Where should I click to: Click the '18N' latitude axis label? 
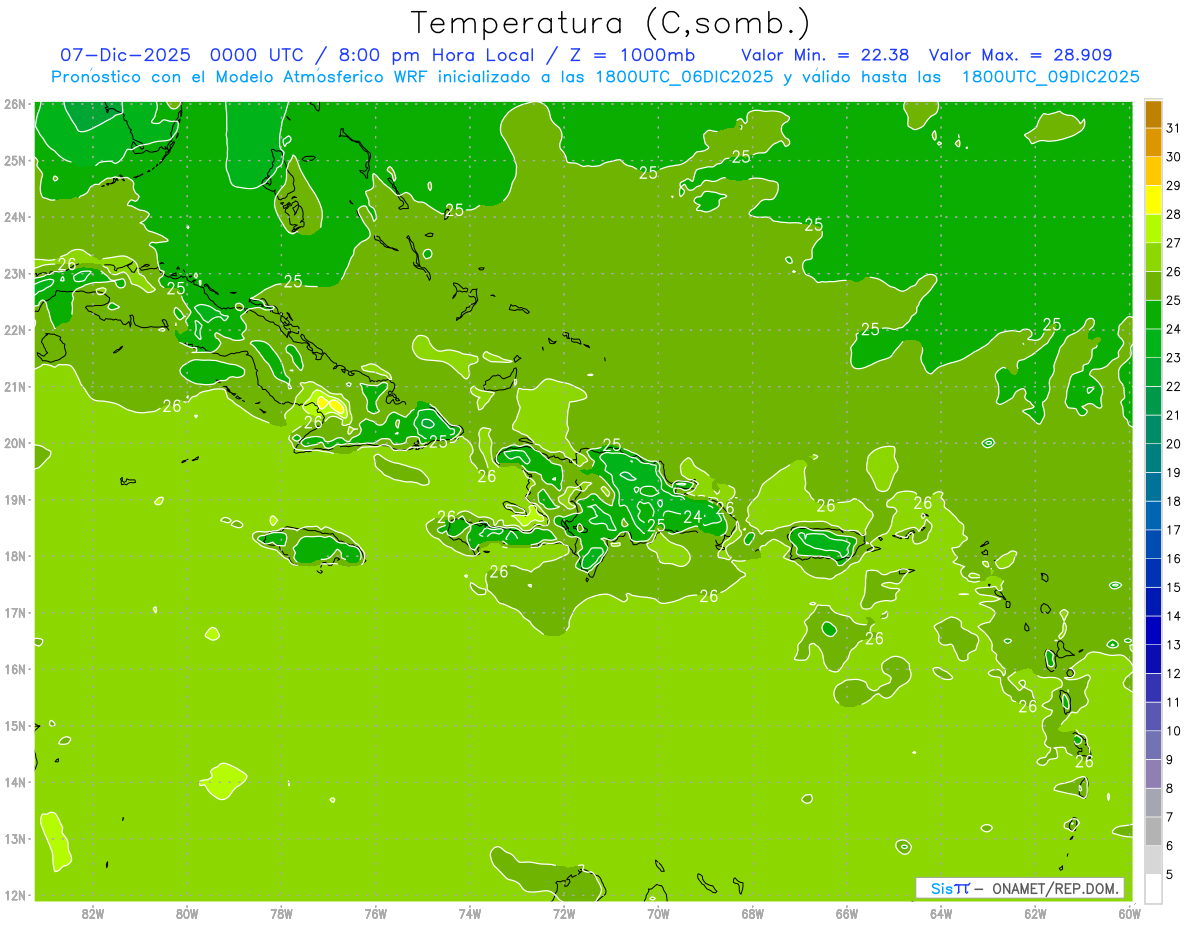(x=14, y=556)
